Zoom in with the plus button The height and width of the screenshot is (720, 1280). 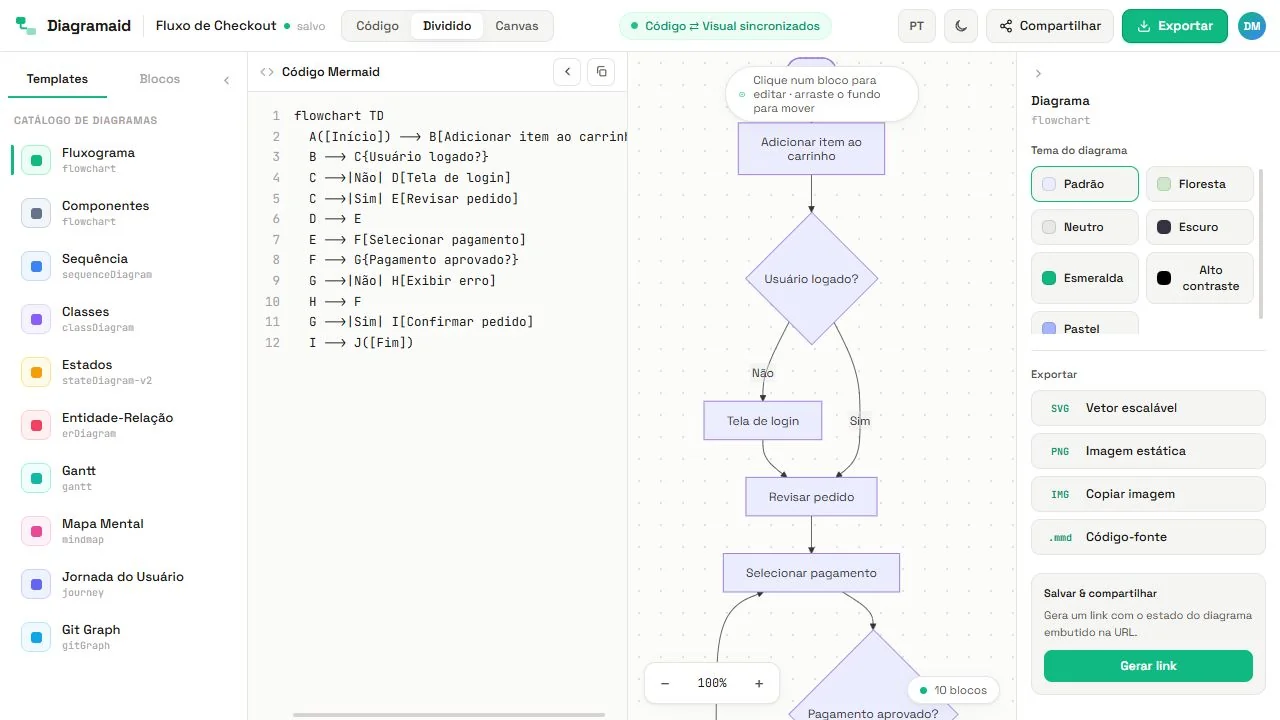[x=759, y=684]
